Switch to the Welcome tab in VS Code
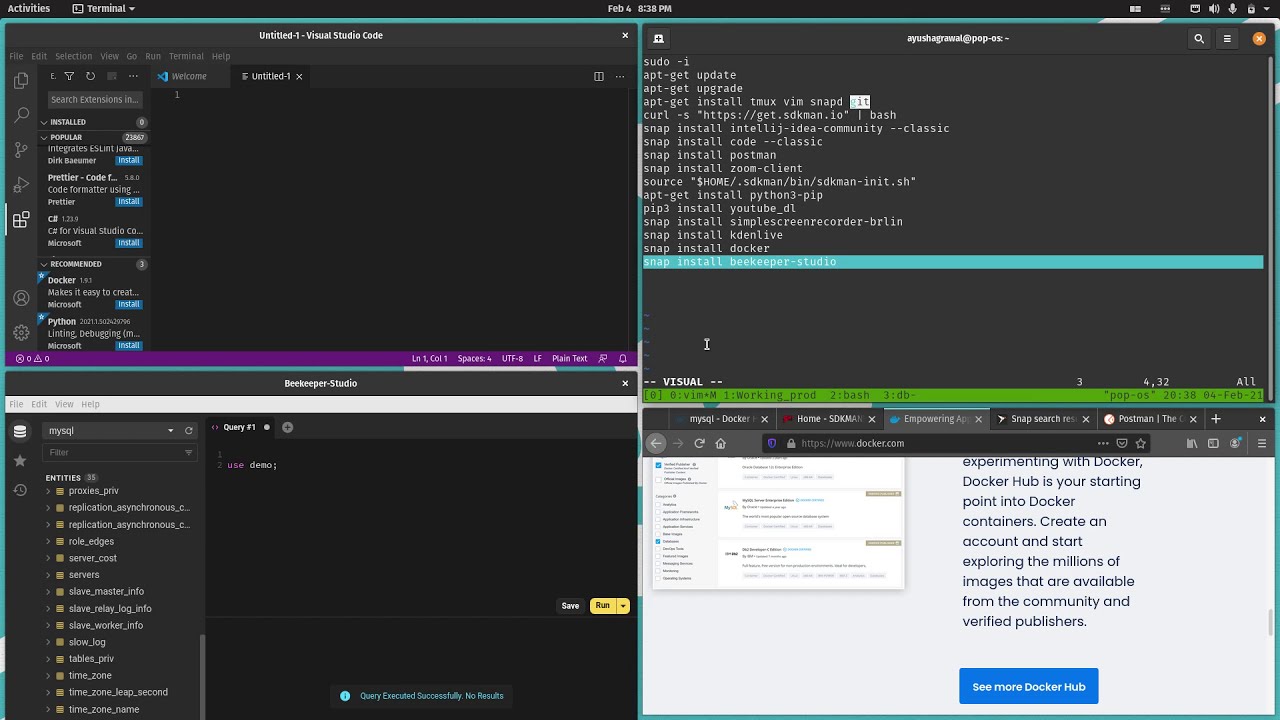 [189, 76]
